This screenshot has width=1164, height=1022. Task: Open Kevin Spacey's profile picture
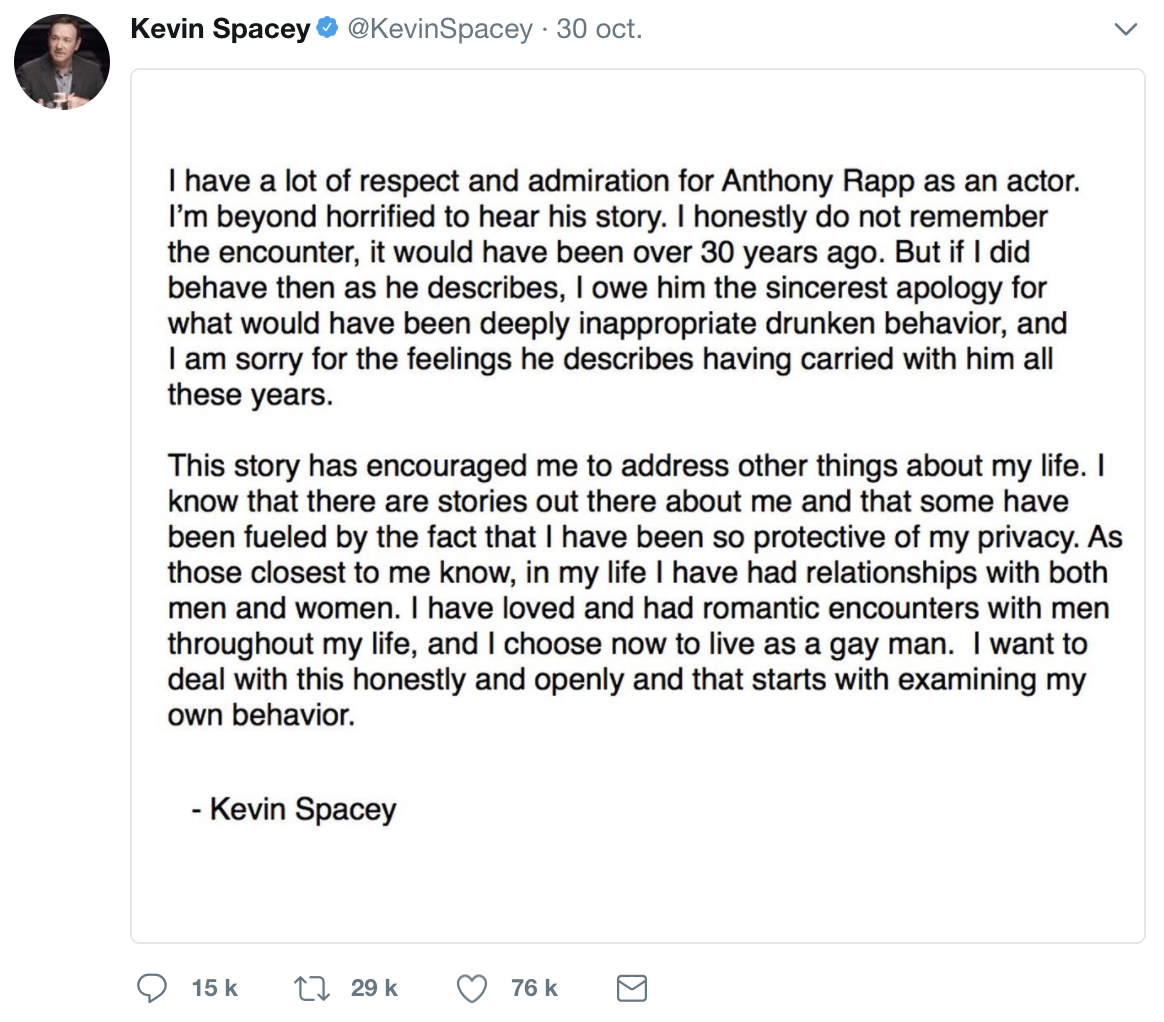point(62,62)
